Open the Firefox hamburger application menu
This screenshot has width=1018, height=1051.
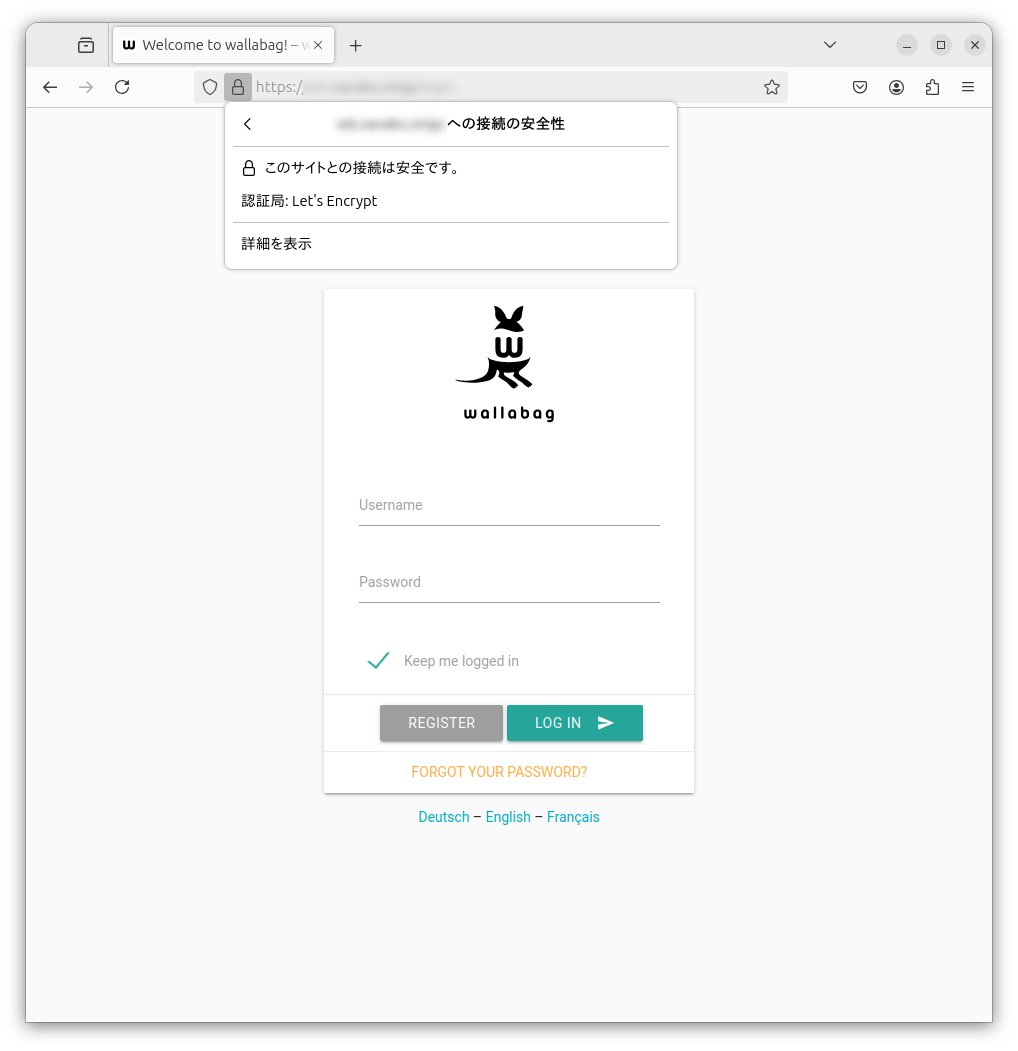coord(968,87)
